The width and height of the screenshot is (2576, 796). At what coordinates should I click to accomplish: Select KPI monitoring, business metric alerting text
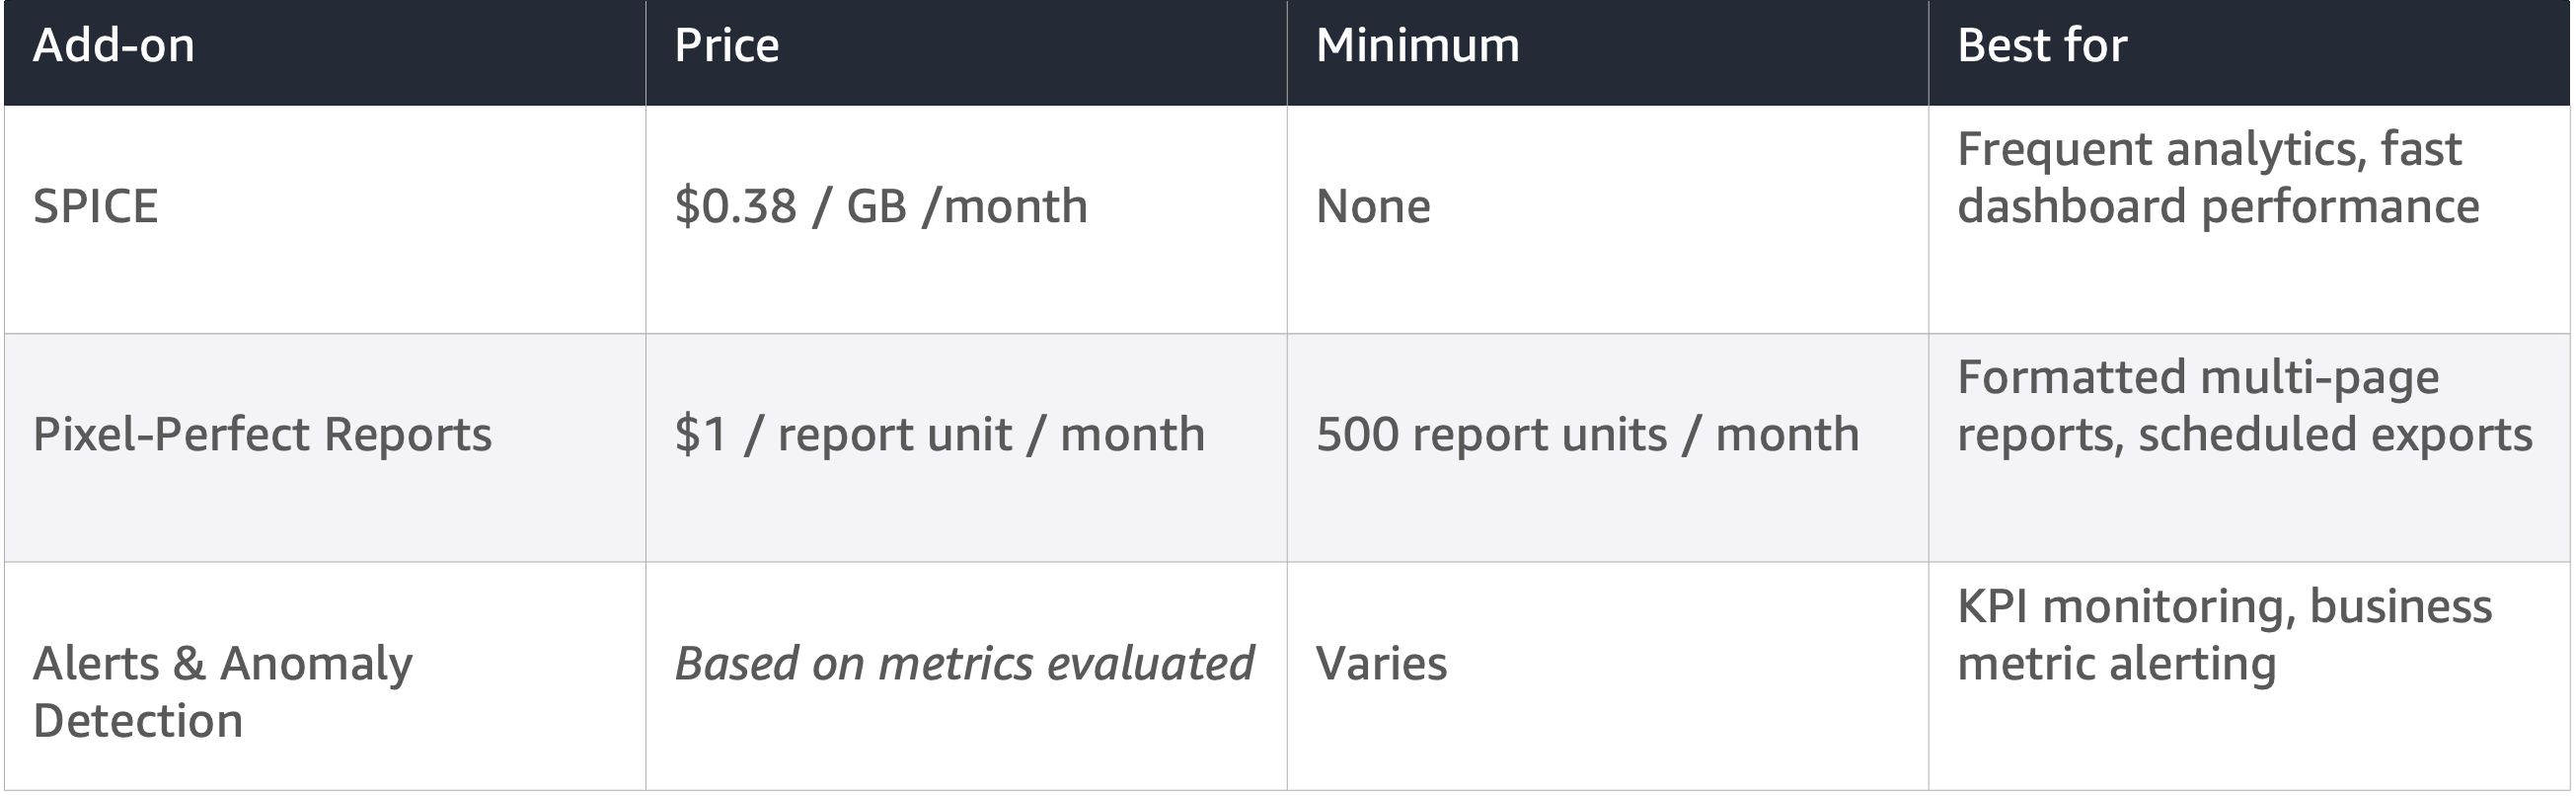click(2224, 635)
